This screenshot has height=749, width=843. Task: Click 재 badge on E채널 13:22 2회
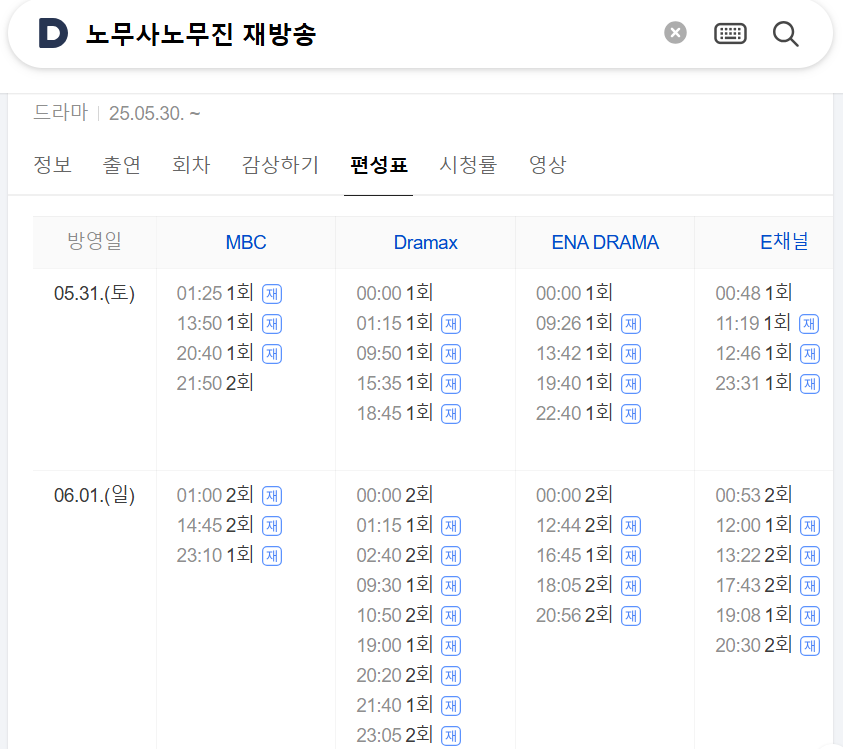click(x=810, y=556)
